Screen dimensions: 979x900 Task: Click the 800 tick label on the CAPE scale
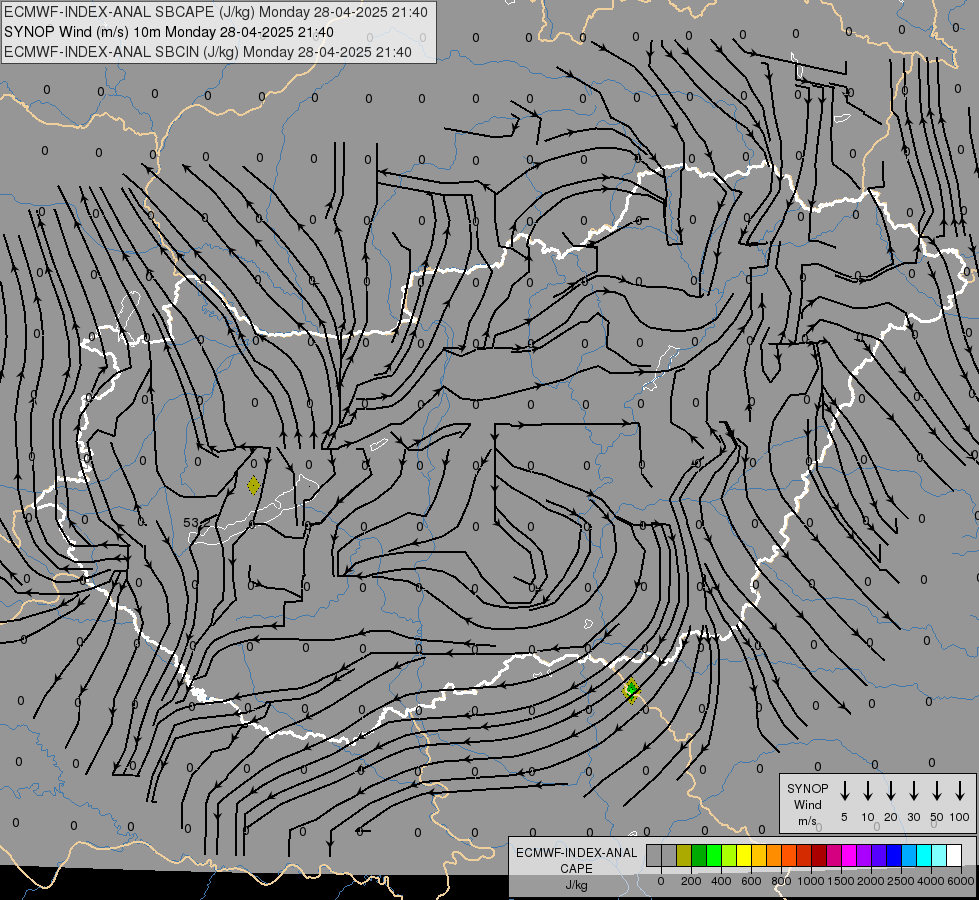(781, 881)
